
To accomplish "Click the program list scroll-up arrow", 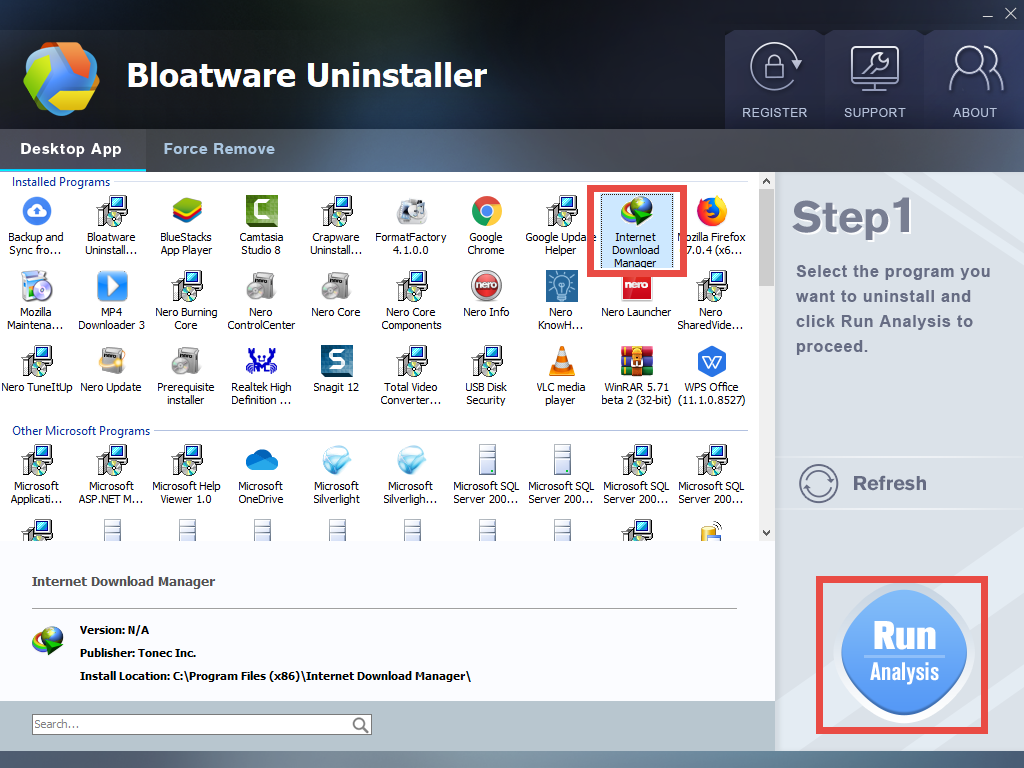I will (767, 182).
